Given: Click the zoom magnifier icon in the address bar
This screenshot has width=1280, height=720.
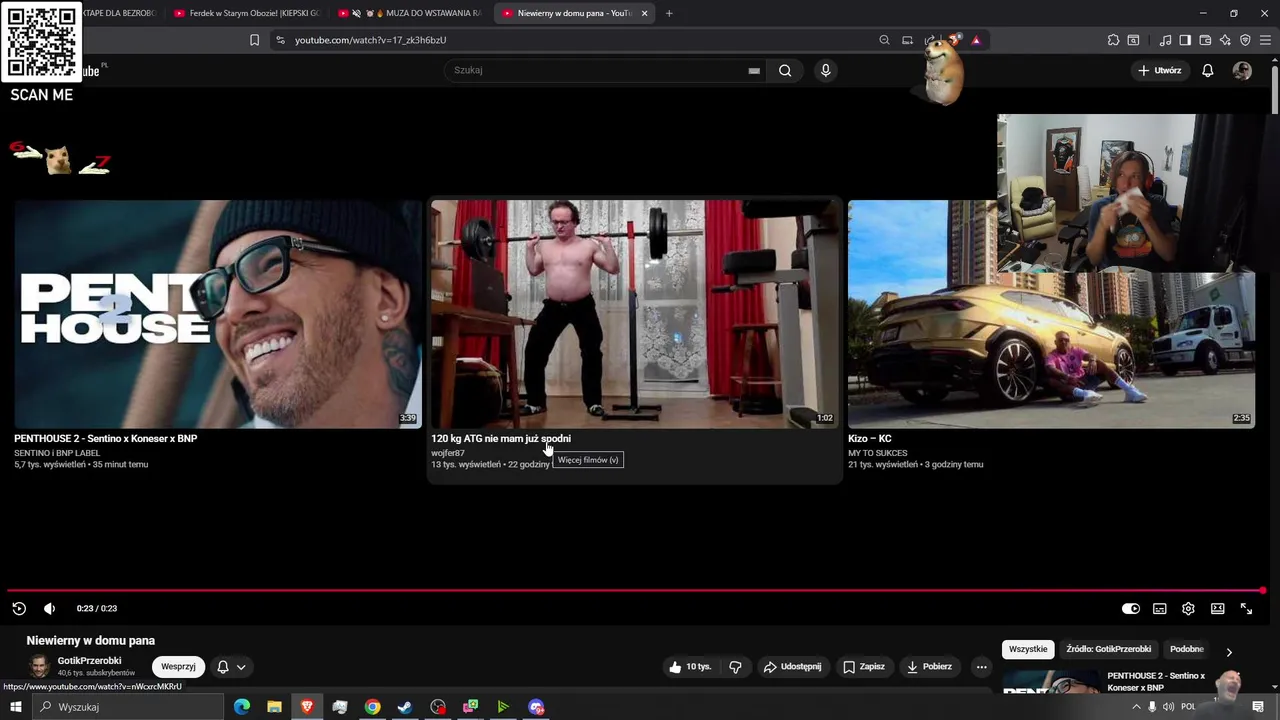Looking at the screenshot, I should [884, 40].
